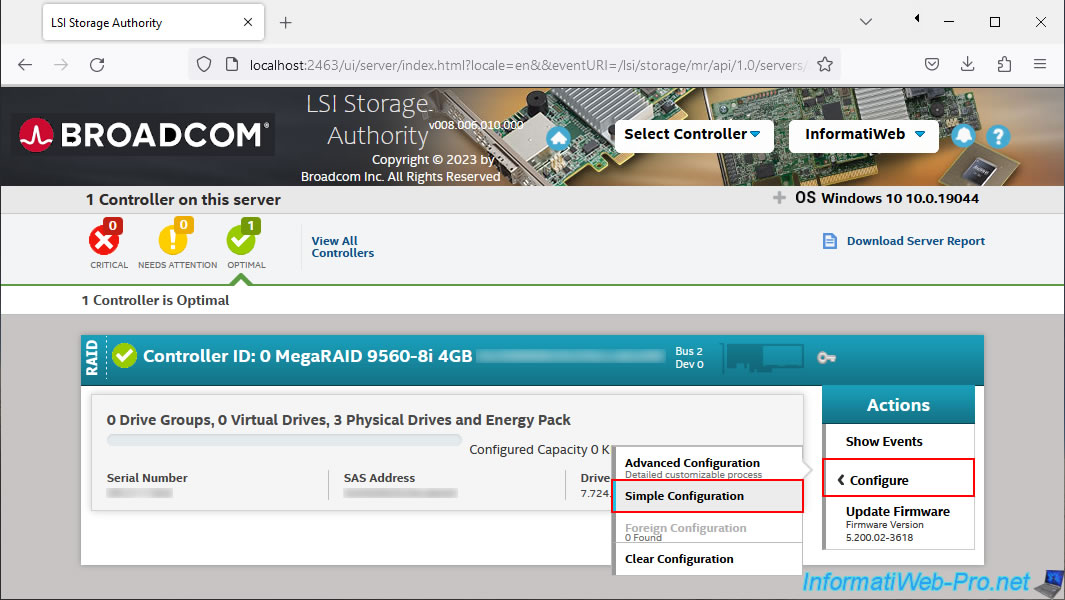1065x600 pixels.
Task: Close the LSI Storage Authority tab
Action: [x=248, y=22]
